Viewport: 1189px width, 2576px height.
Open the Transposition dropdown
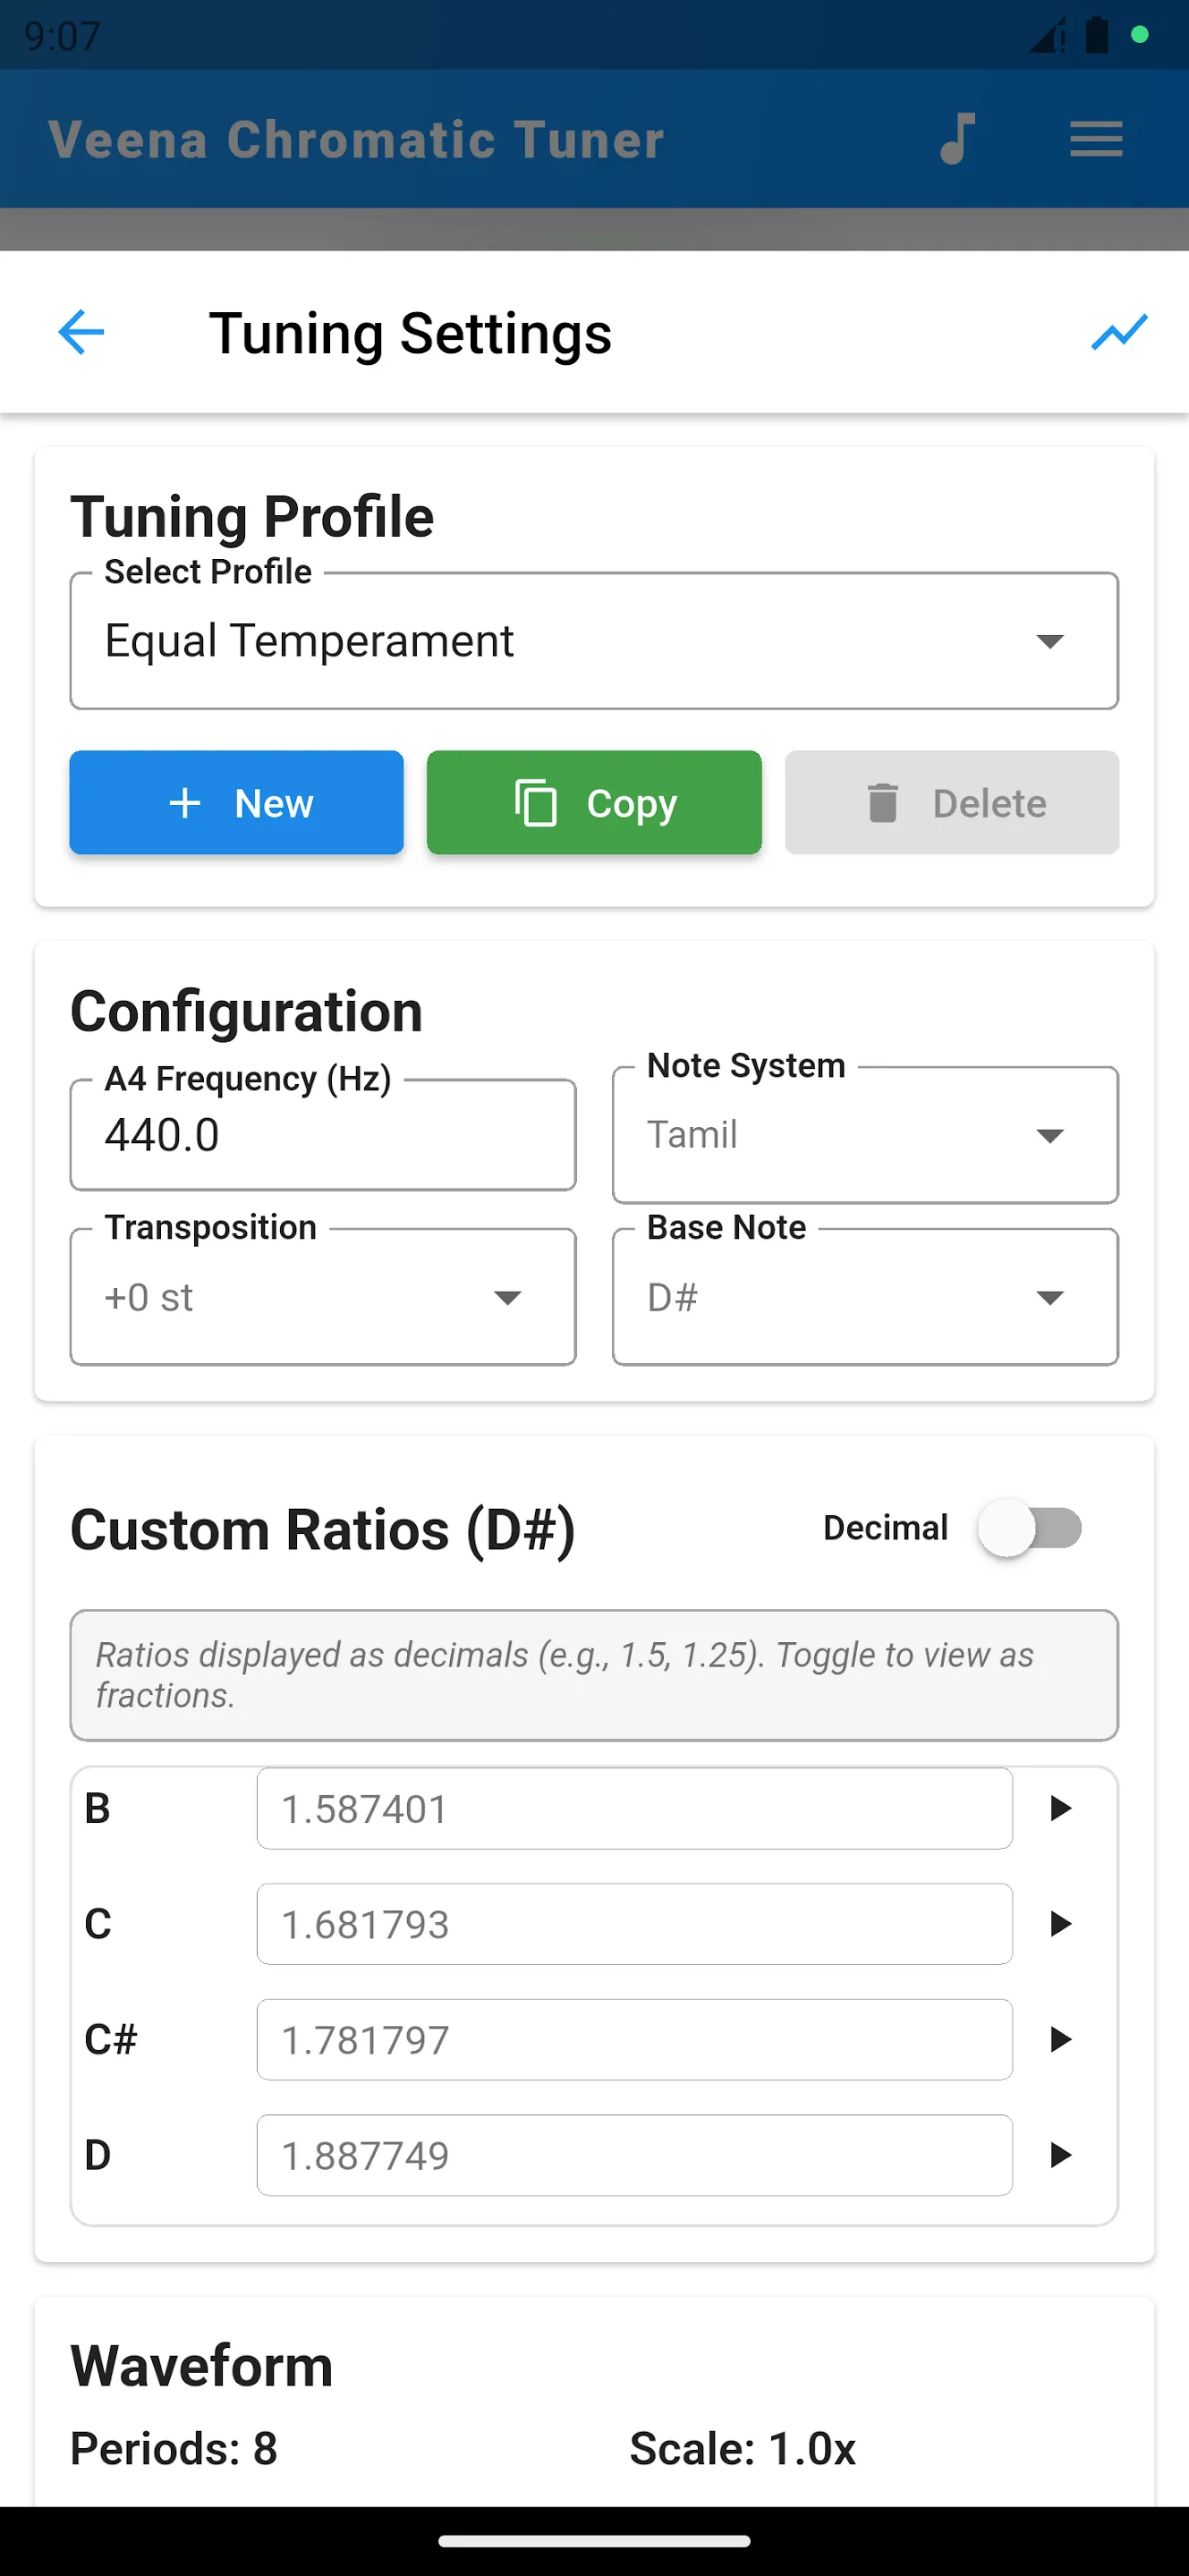point(323,1297)
